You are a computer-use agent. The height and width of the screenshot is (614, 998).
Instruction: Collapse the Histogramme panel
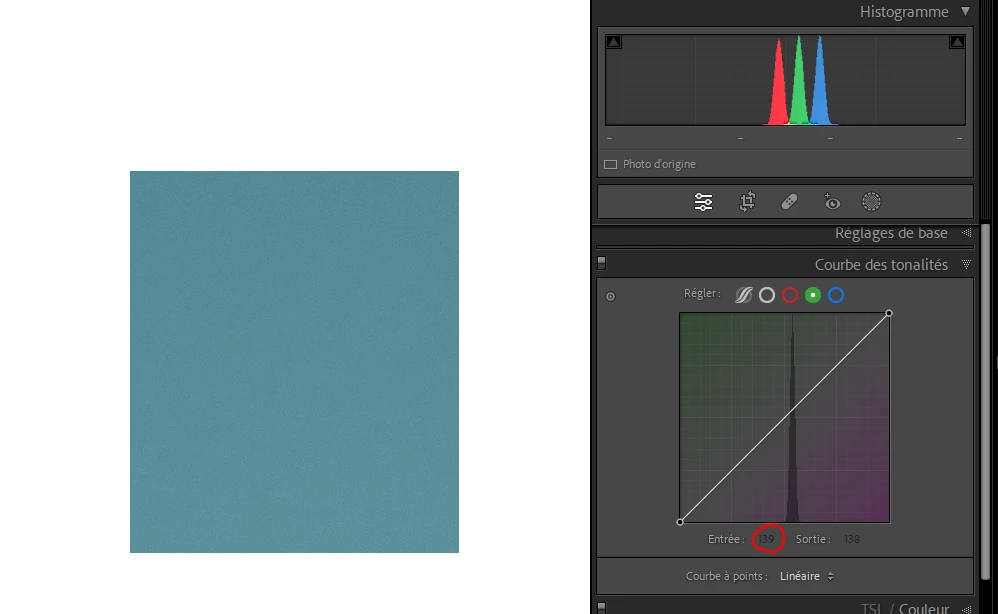[966, 11]
